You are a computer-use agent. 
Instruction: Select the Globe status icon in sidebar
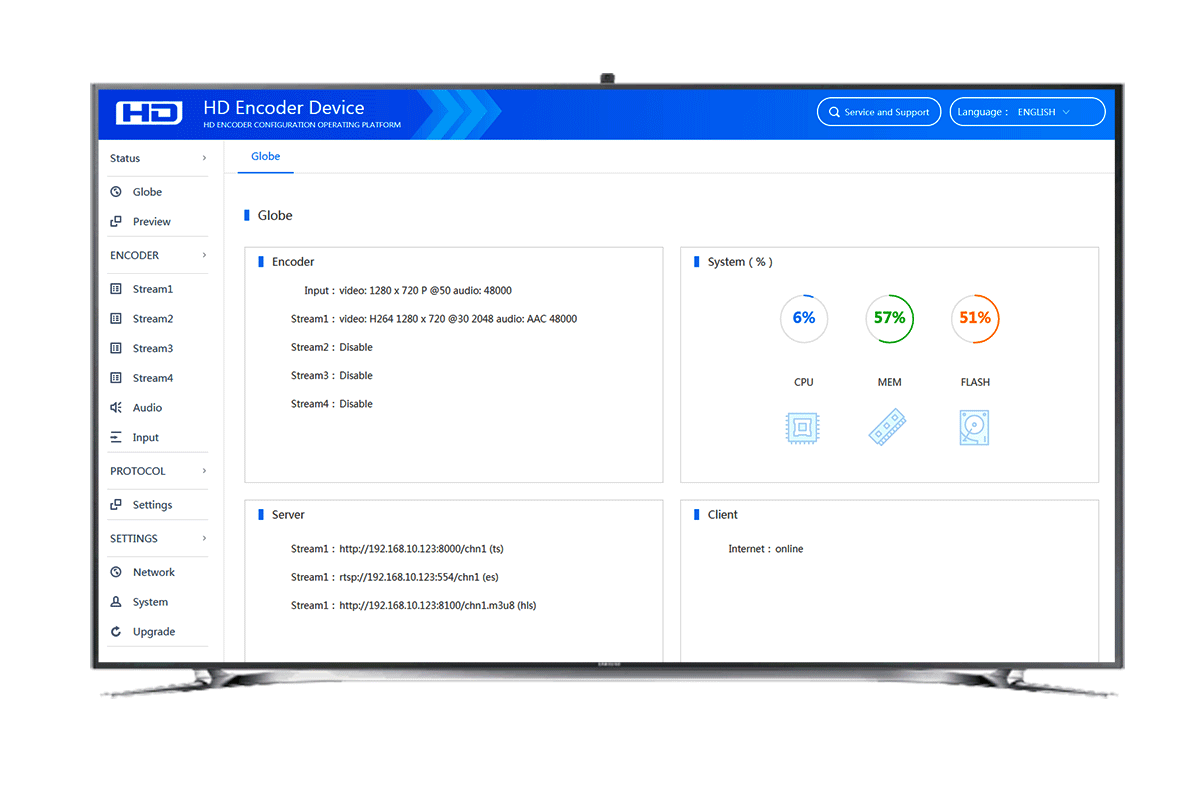(x=117, y=191)
